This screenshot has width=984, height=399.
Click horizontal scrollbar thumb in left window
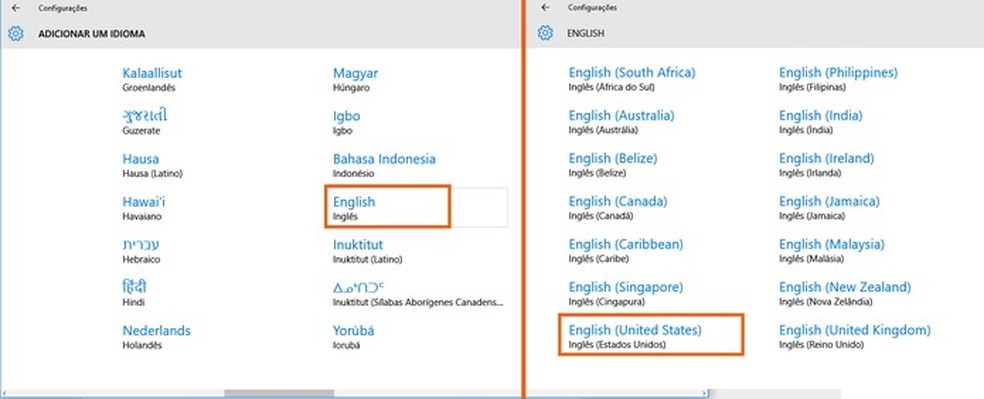(x=279, y=393)
